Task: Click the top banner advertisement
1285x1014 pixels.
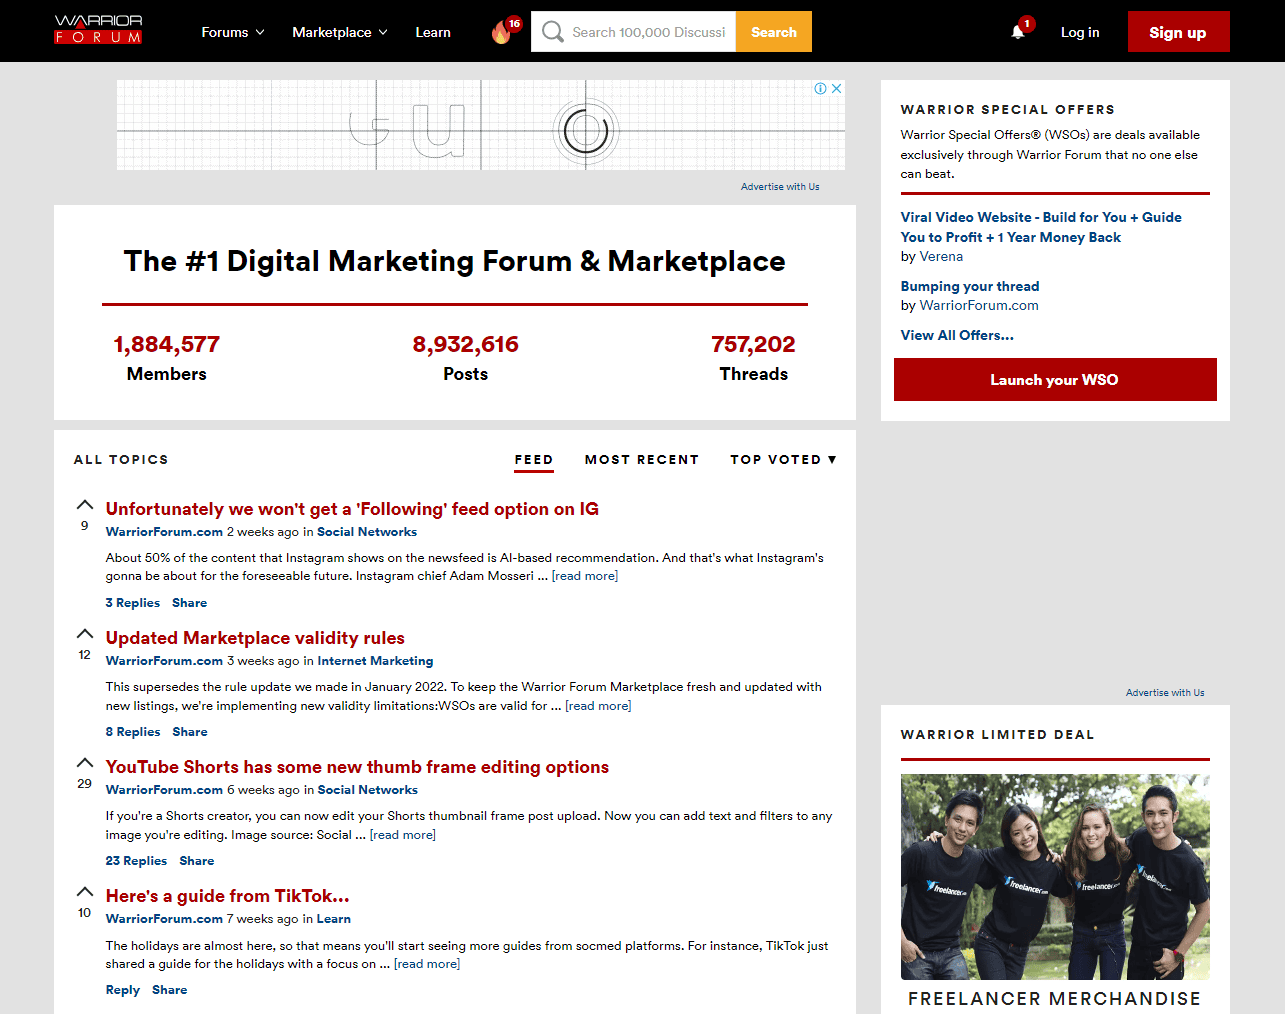Action: tap(481, 125)
